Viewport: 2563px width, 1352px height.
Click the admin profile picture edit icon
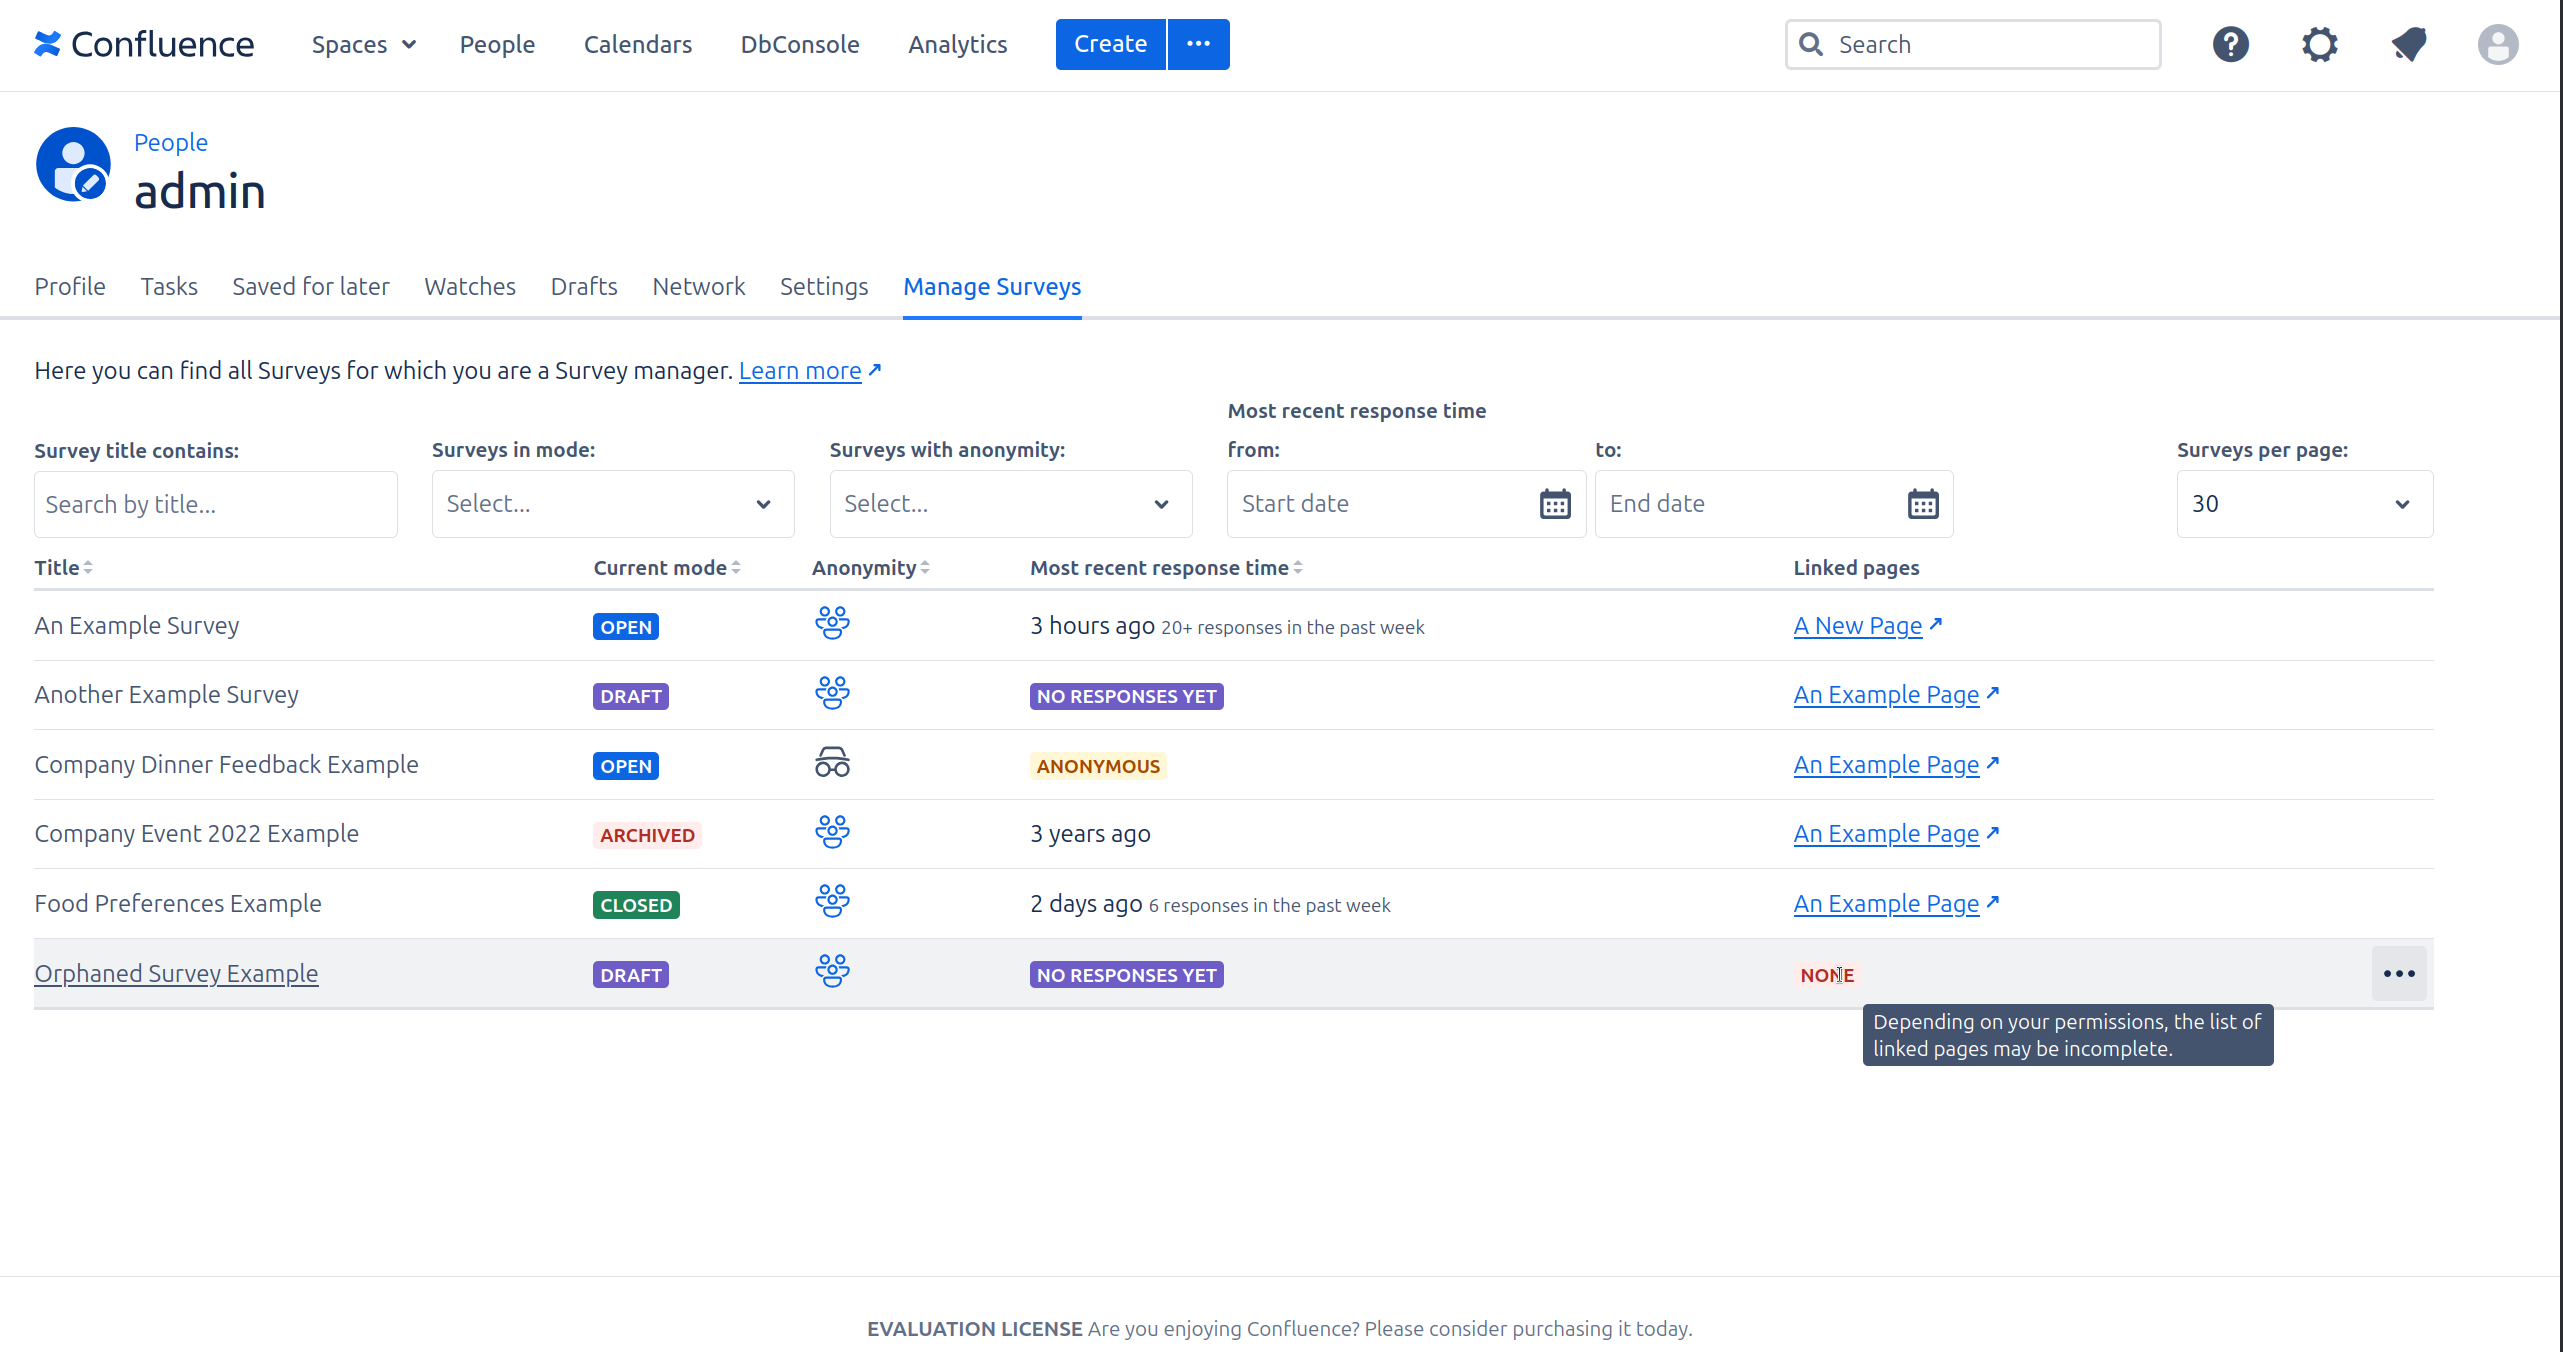tap(90, 183)
